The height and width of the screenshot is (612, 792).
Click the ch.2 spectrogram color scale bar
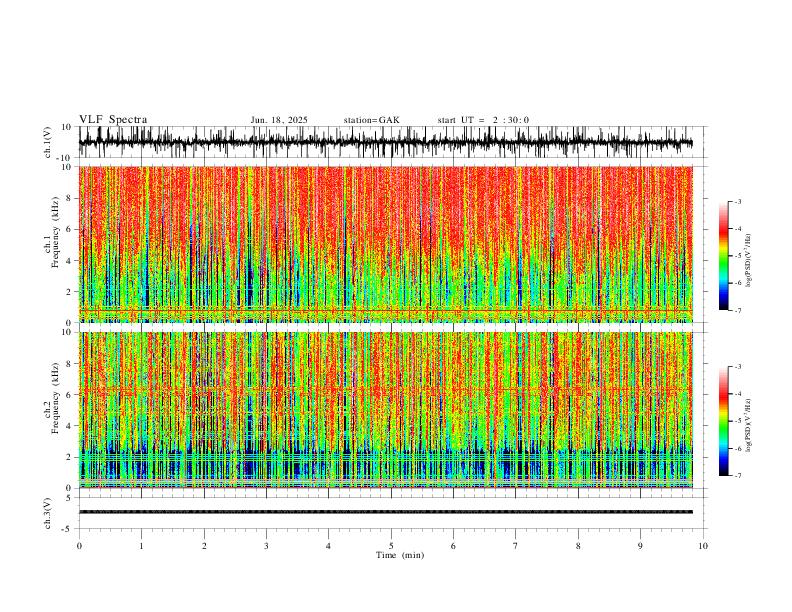pos(723,421)
